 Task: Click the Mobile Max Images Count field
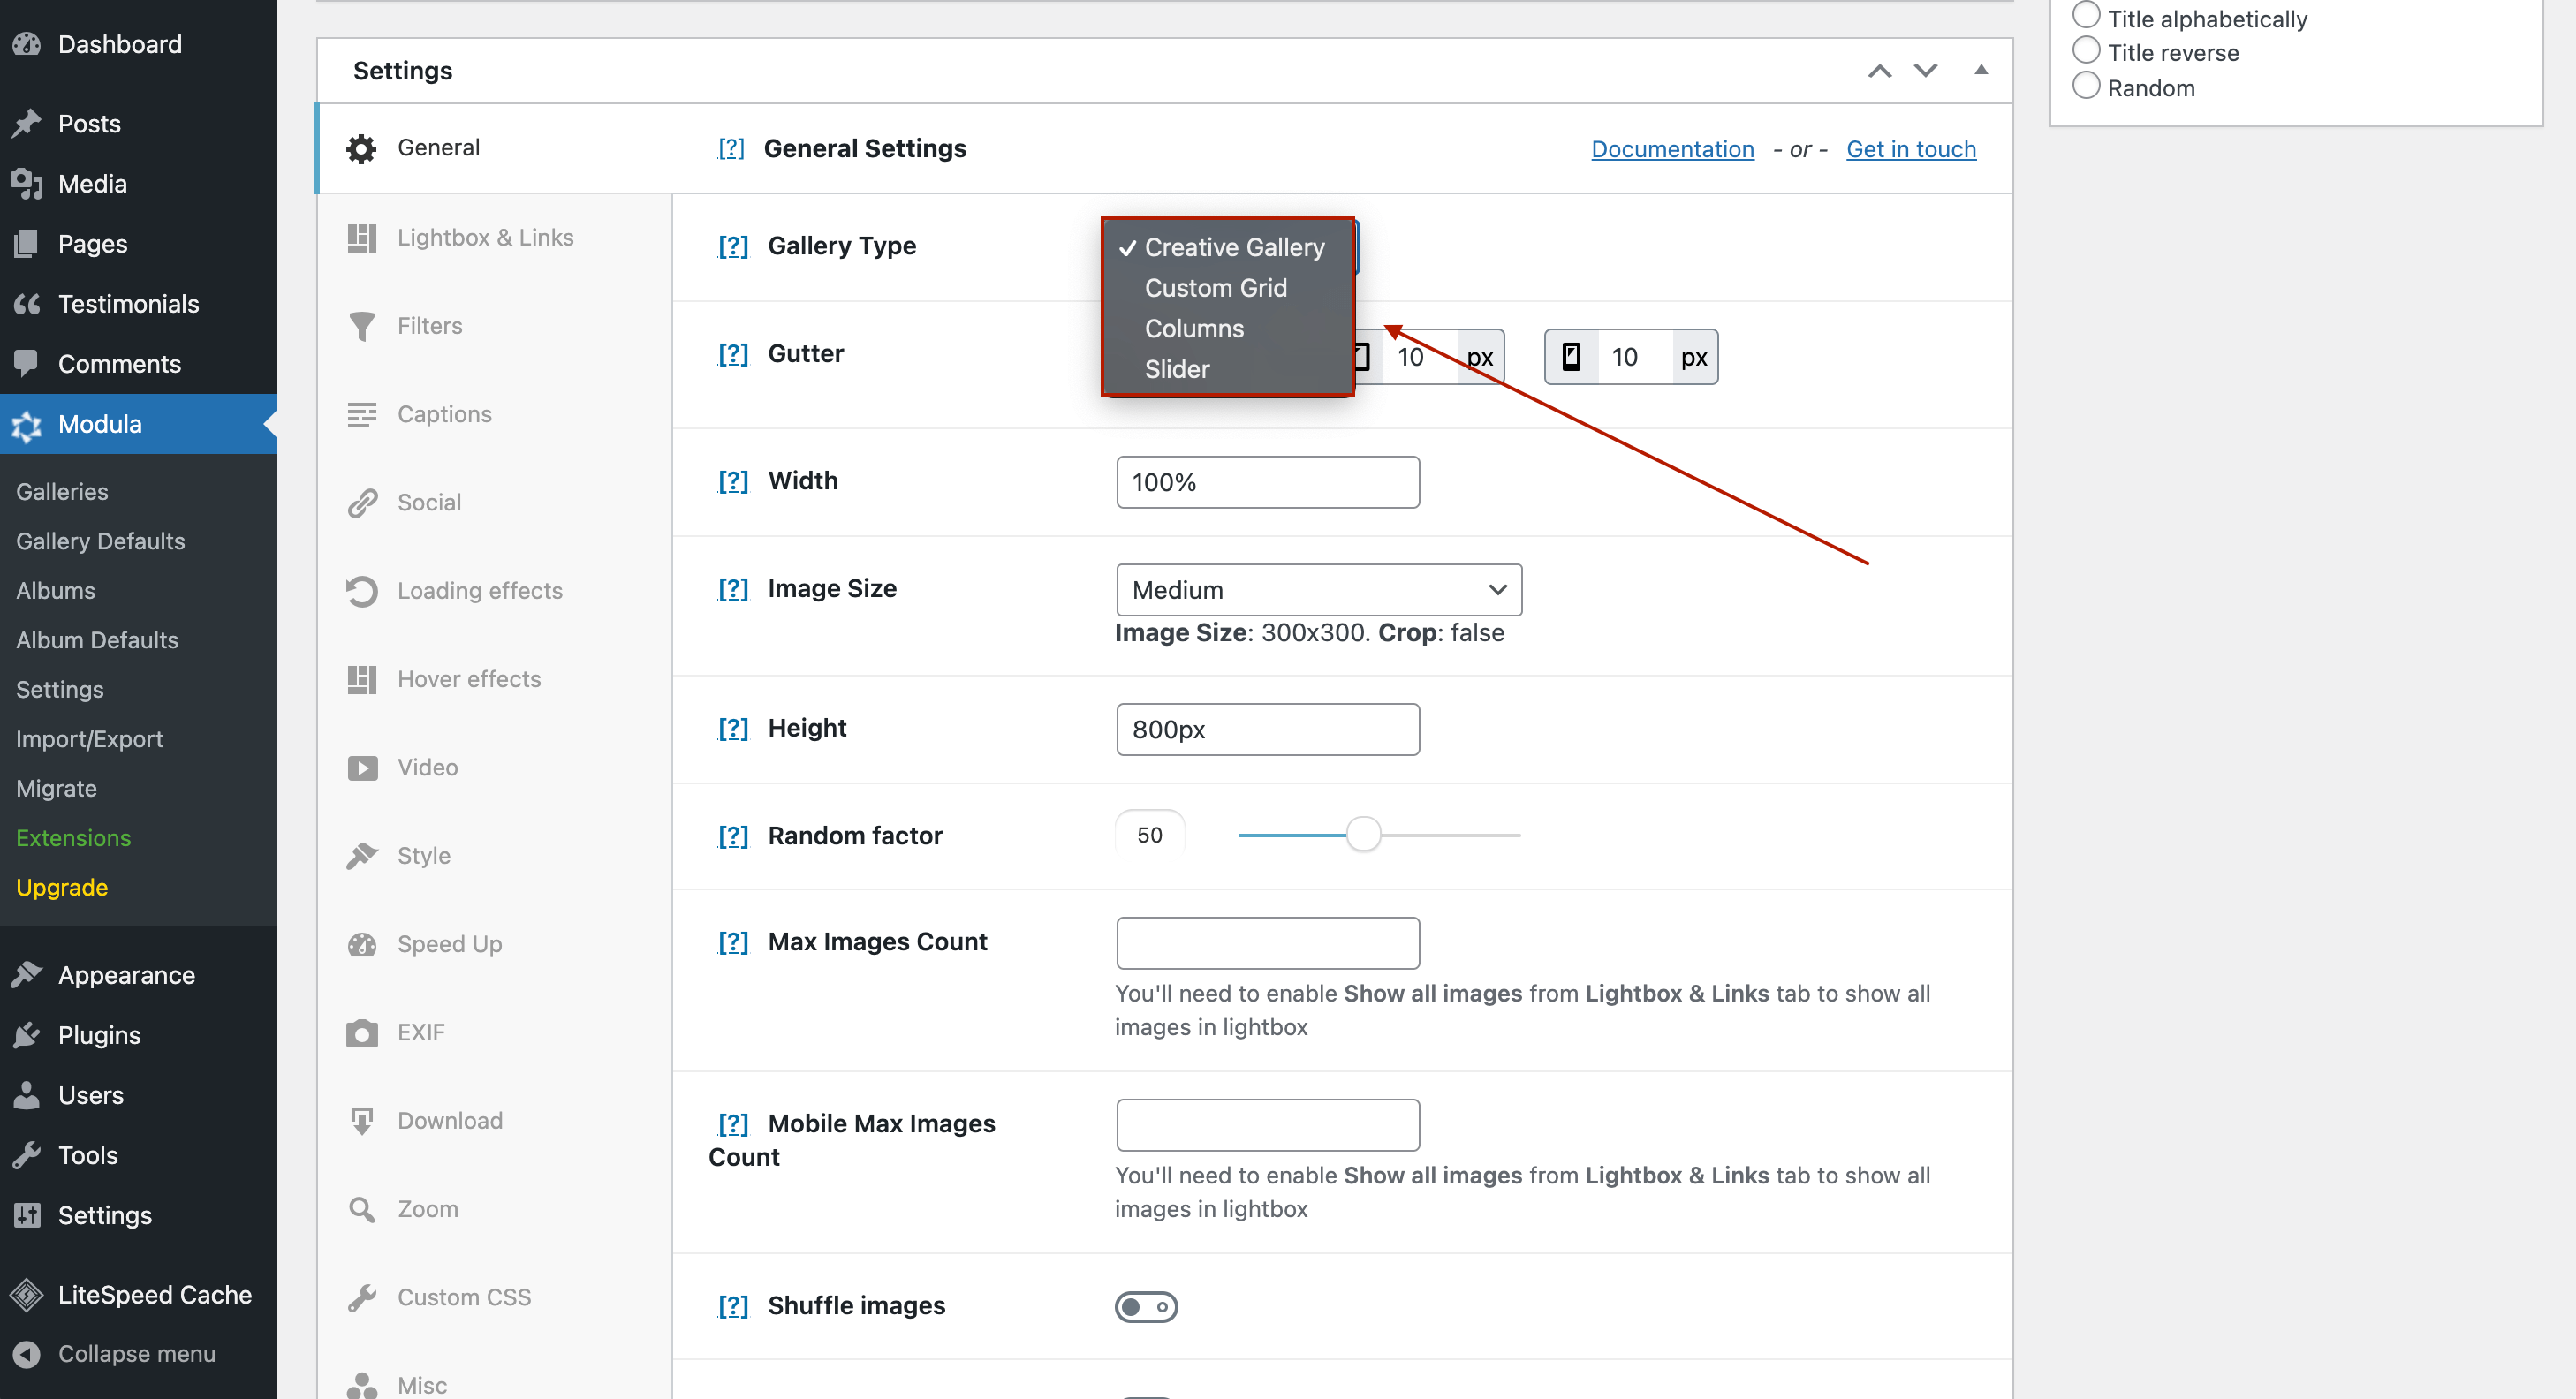1267,1125
